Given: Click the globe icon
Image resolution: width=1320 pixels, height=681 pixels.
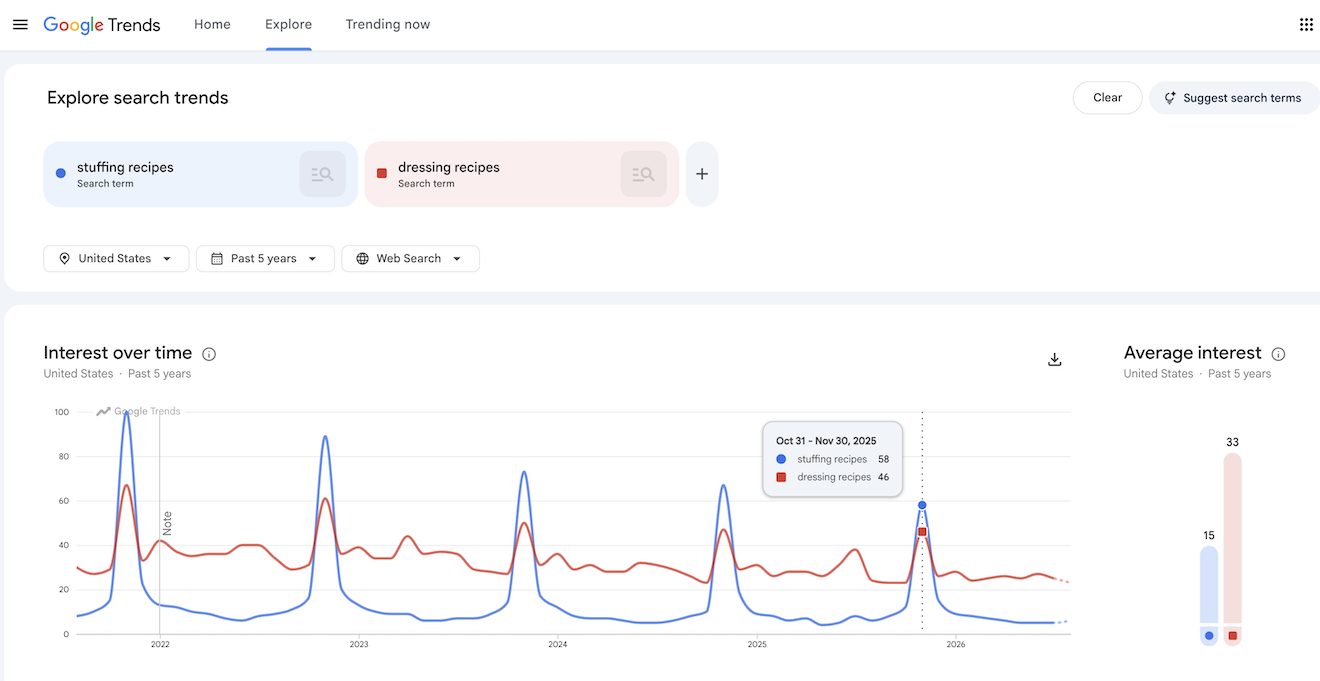Looking at the screenshot, I should 362,258.
